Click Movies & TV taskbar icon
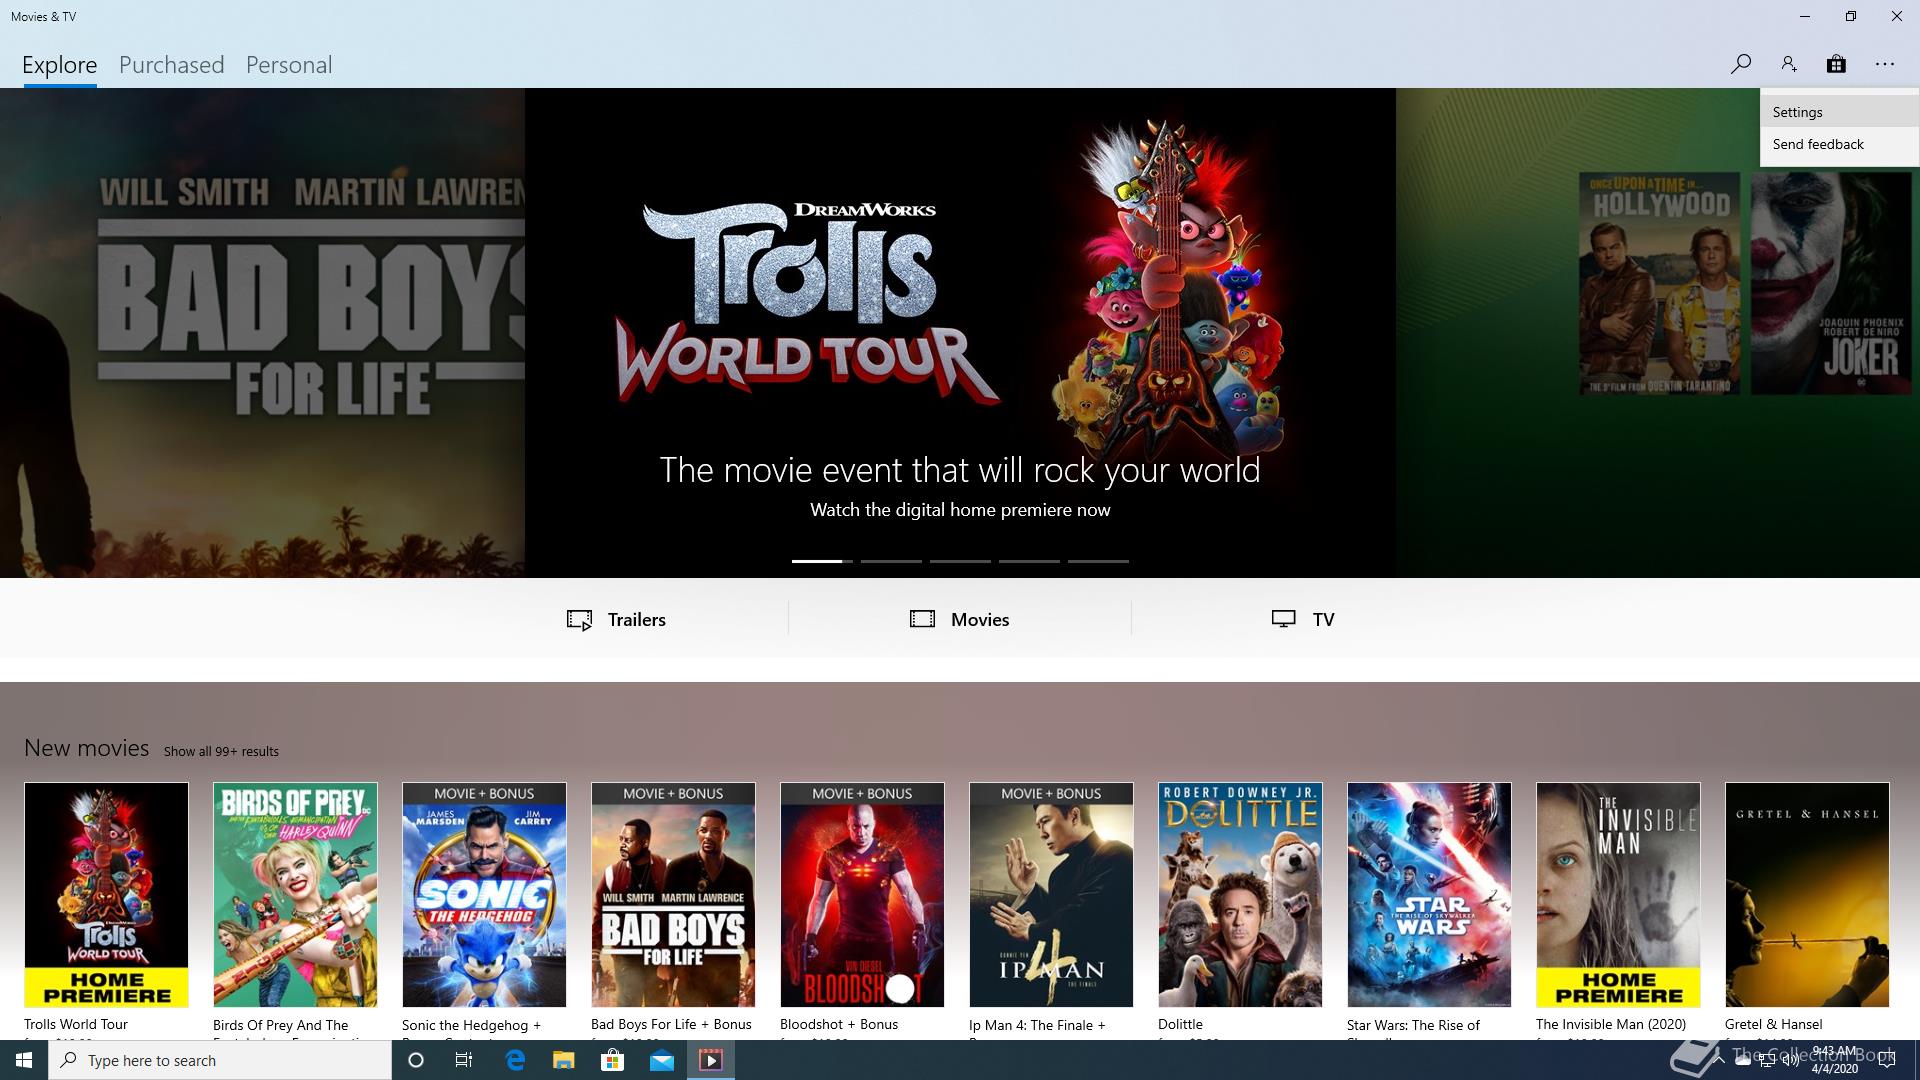Screen dimensions: 1920x1080 tap(711, 1060)
